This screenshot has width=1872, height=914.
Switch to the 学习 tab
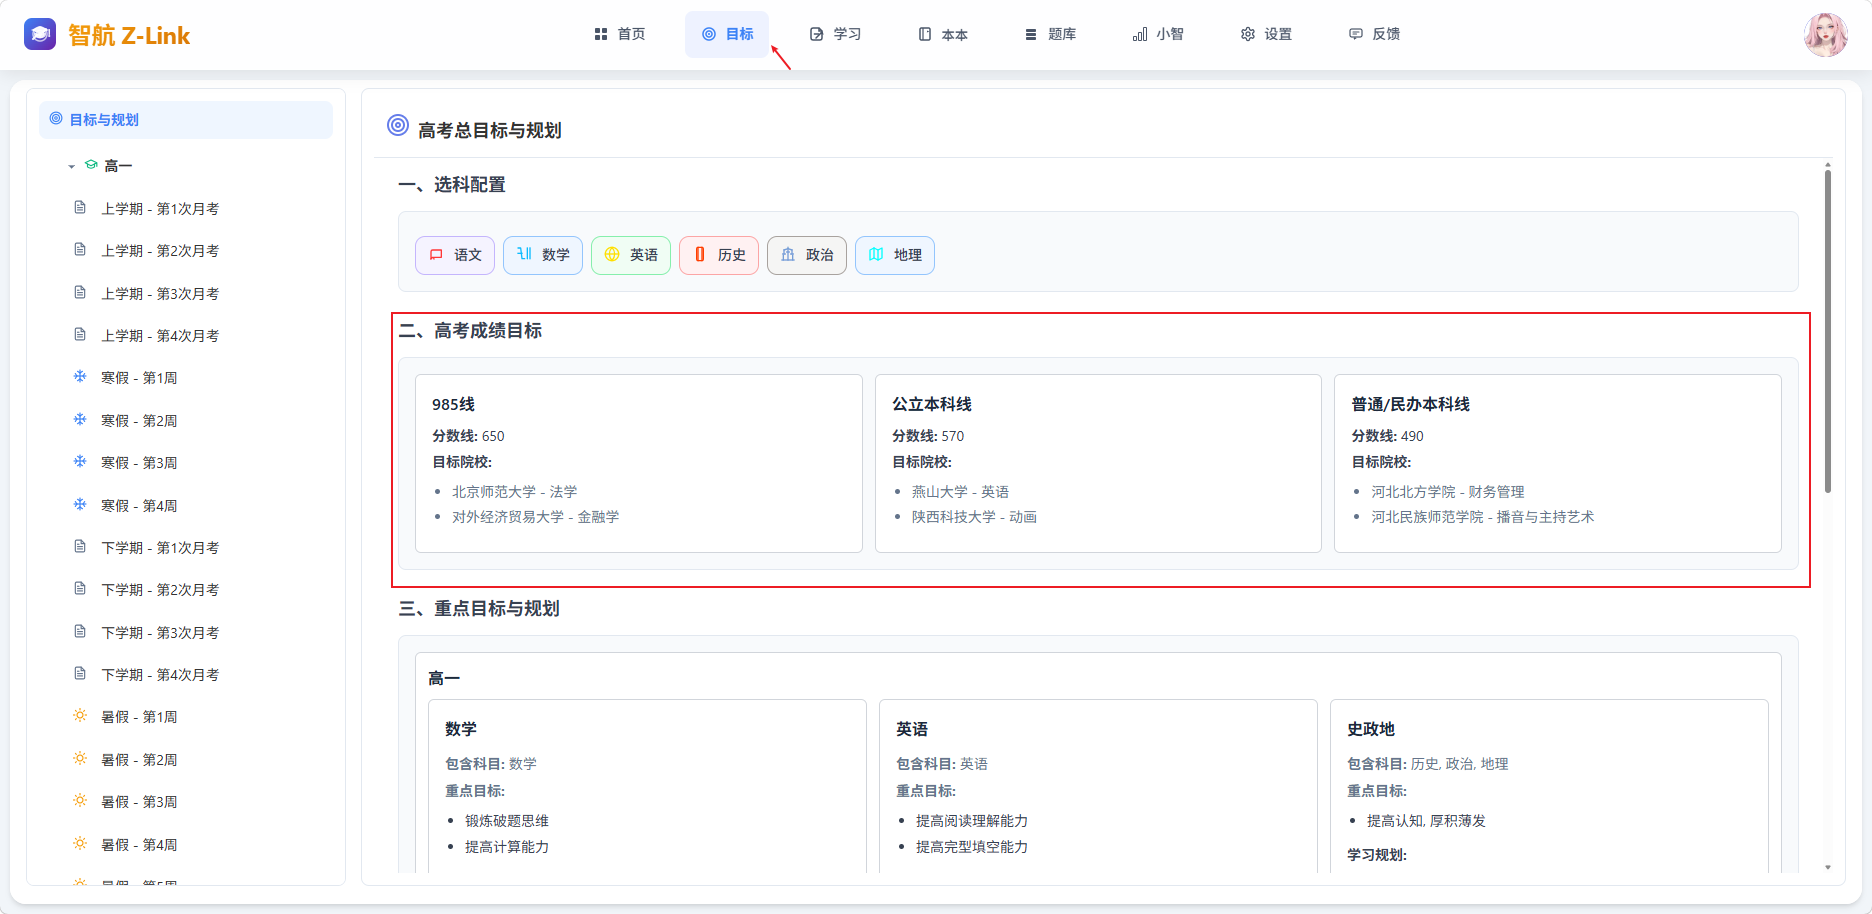pos(835,34)
